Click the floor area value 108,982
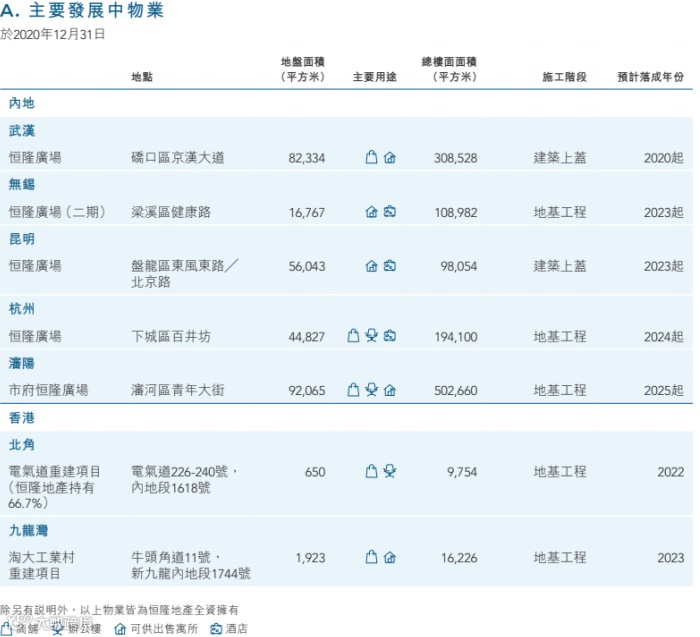Image resolution: width=700 pixels, height=637 pixels. [456, 212]
